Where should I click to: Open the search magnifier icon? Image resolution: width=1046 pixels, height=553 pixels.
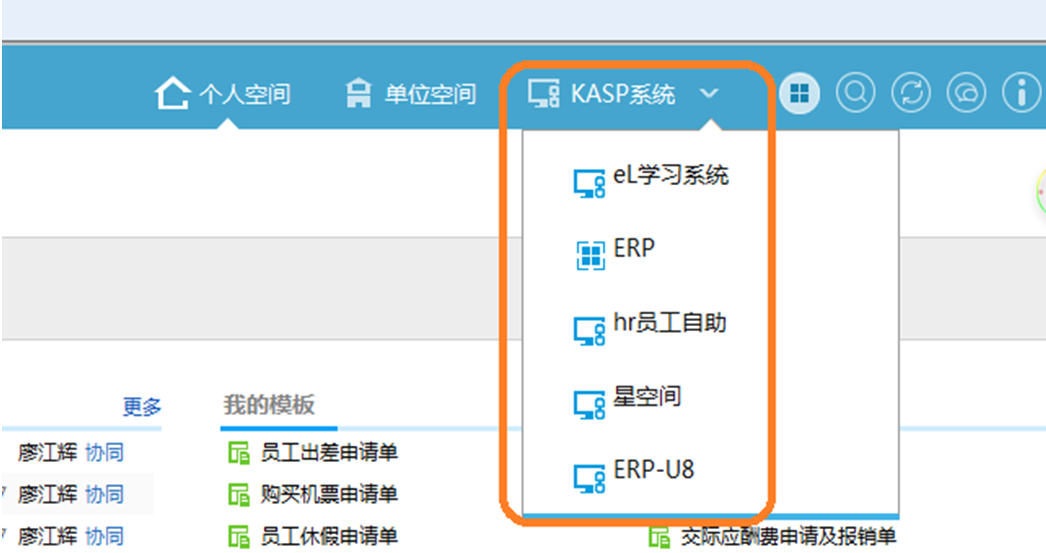point(855,94)
